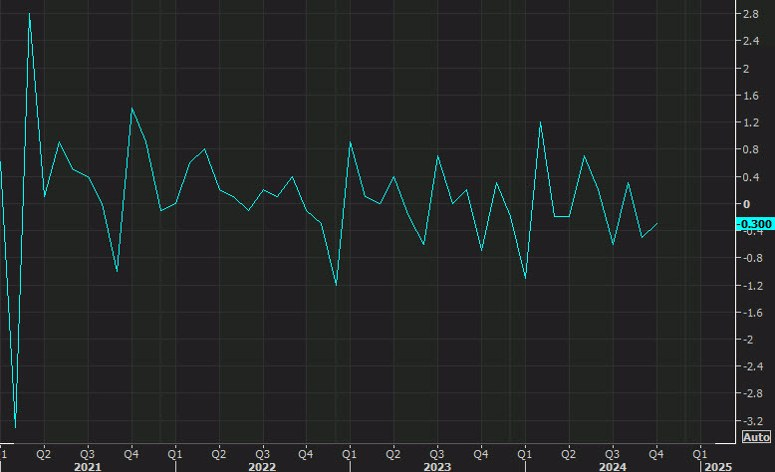Click the 1.2 axis value

pyautogui.click(x=751, y=123)
